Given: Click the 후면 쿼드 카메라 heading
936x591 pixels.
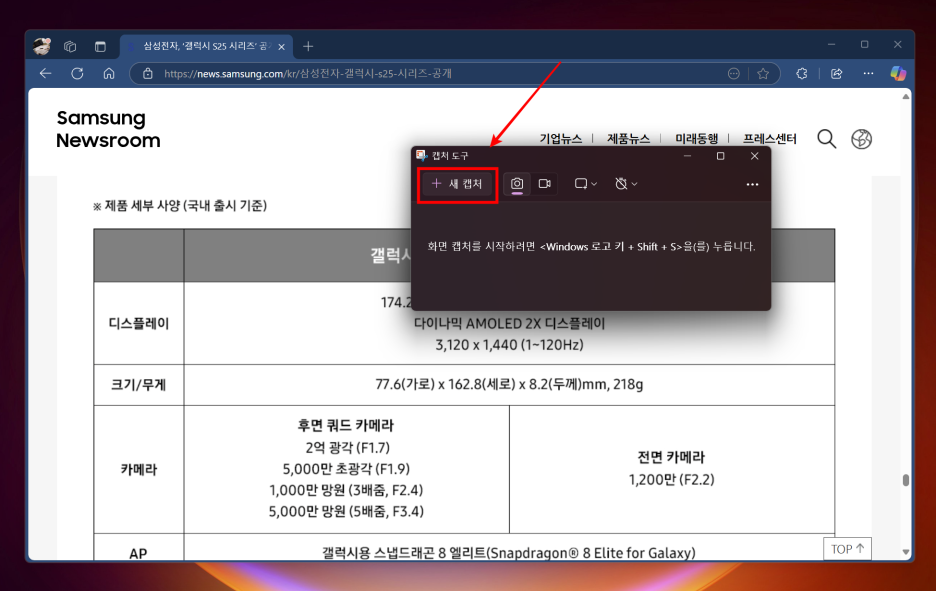Looking at the screenshot, I should (x=346, y=426).
